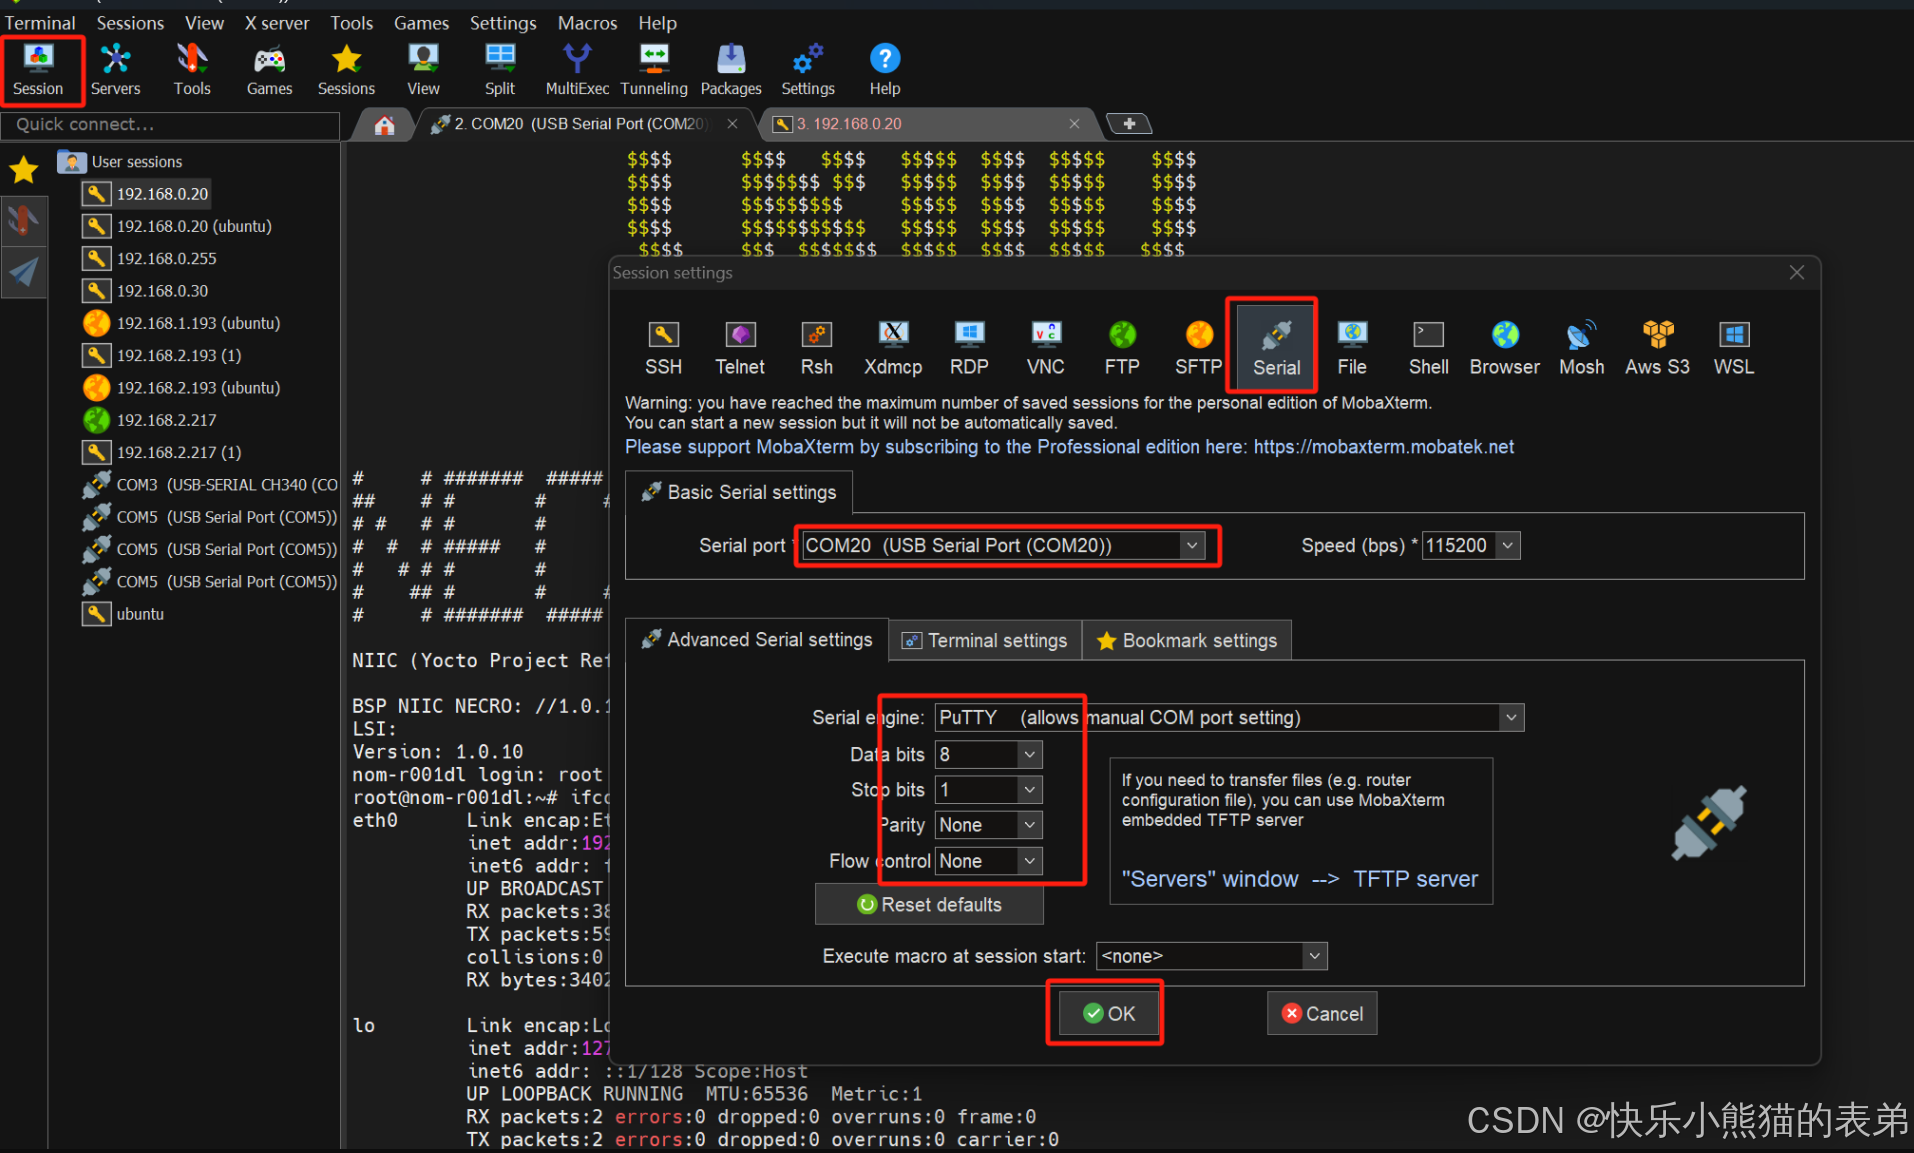1914x1153 pixels.
Task: Click the sidebar paper plane icon
Action: tap(24, 272)
